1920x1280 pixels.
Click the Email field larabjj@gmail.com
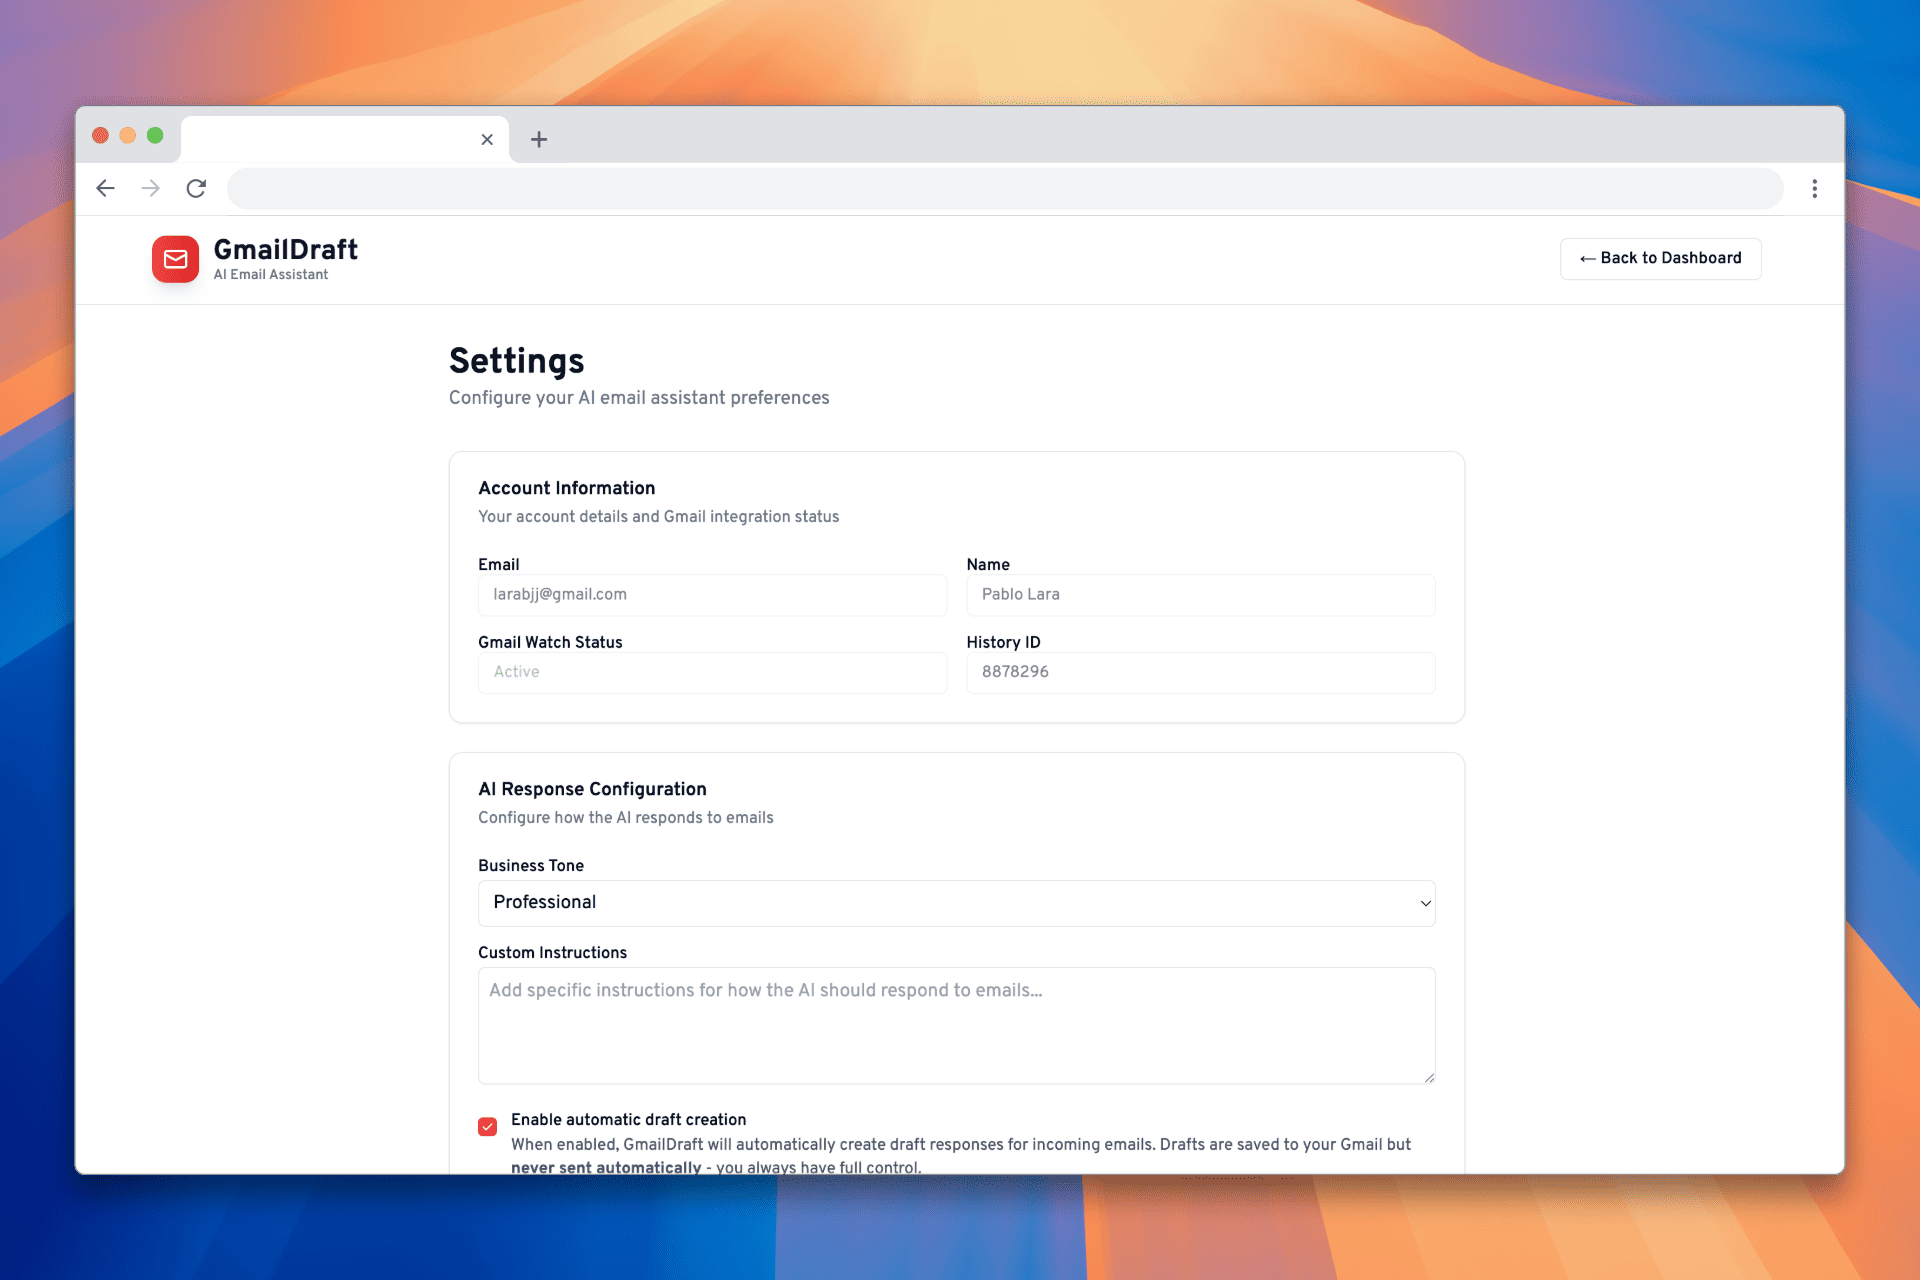712,595
